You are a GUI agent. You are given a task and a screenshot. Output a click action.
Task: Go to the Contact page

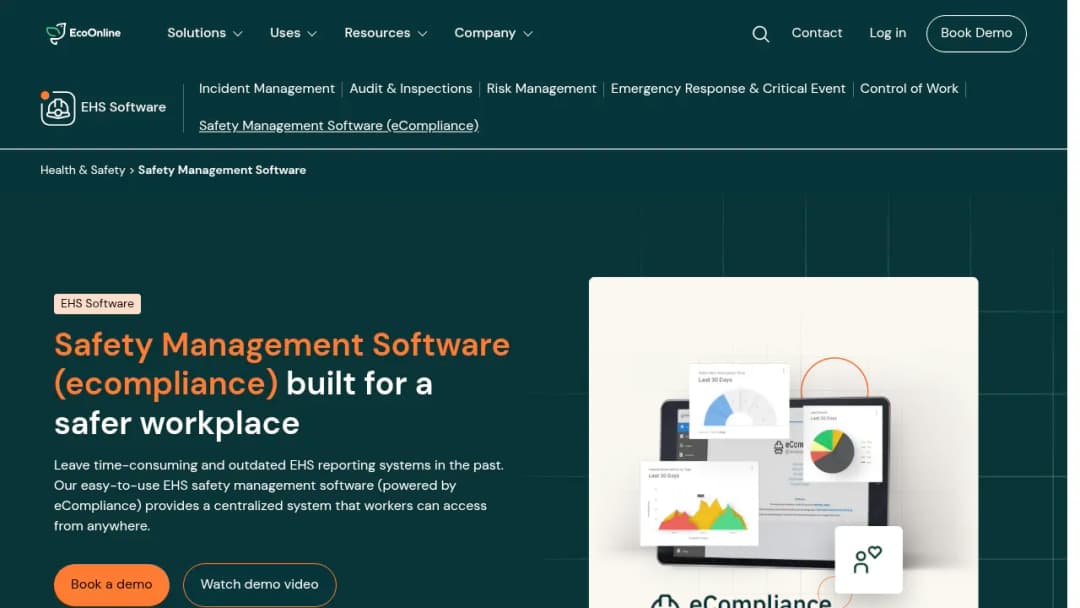(x=816, y=33)
